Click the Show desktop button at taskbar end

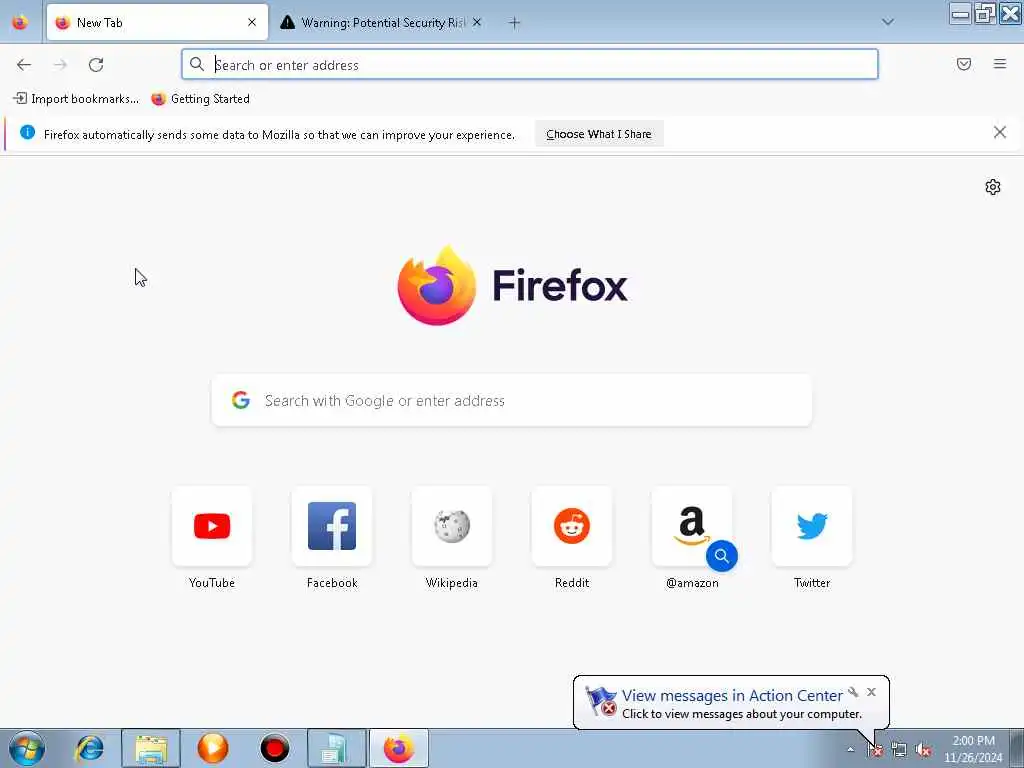[x=1018, y=748]
